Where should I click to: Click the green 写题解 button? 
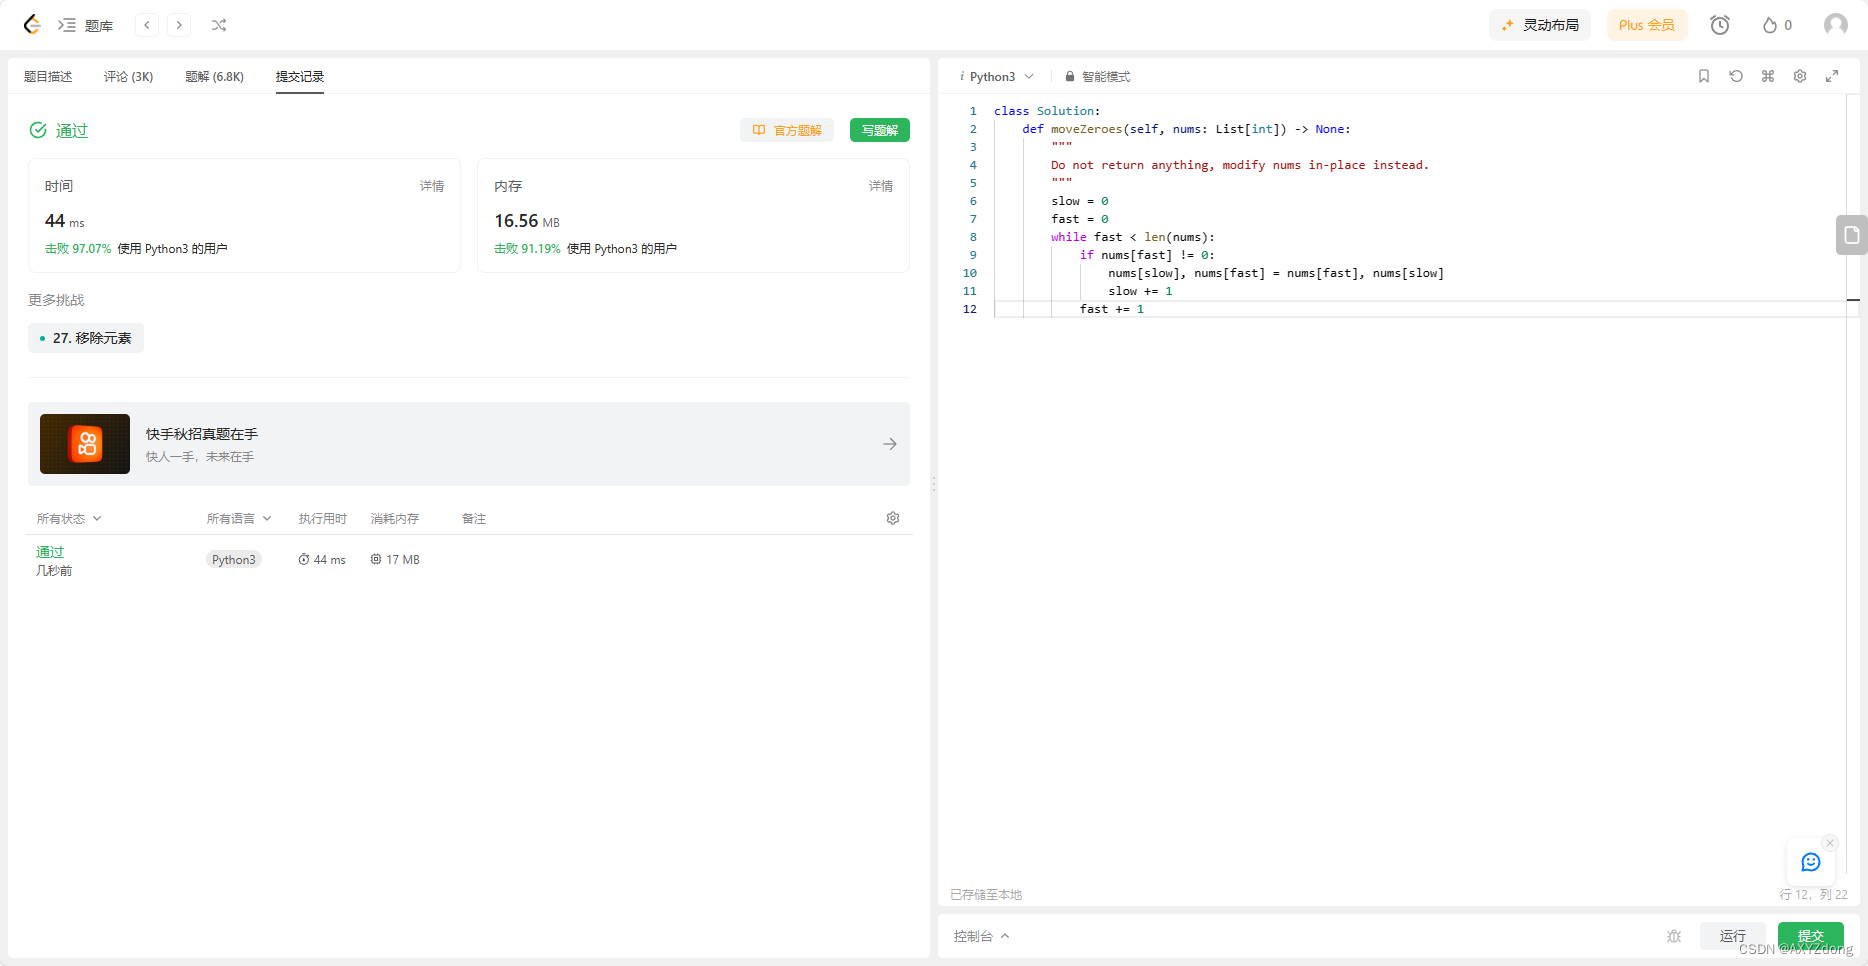point(880,130)
